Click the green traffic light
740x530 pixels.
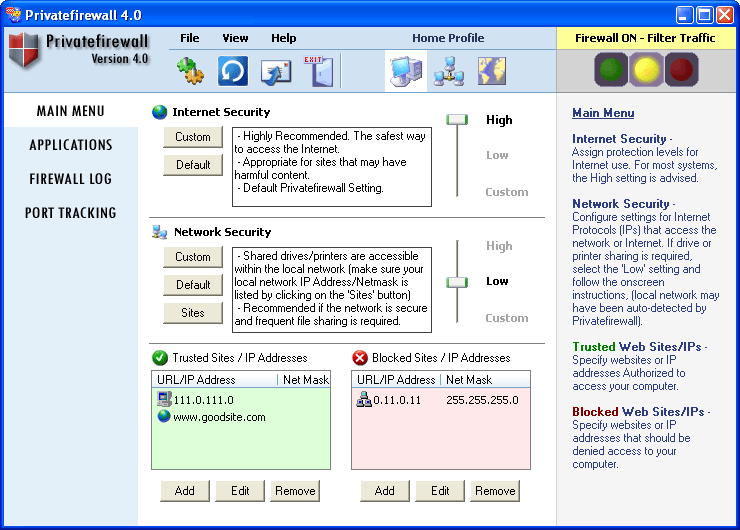point(611,70)
